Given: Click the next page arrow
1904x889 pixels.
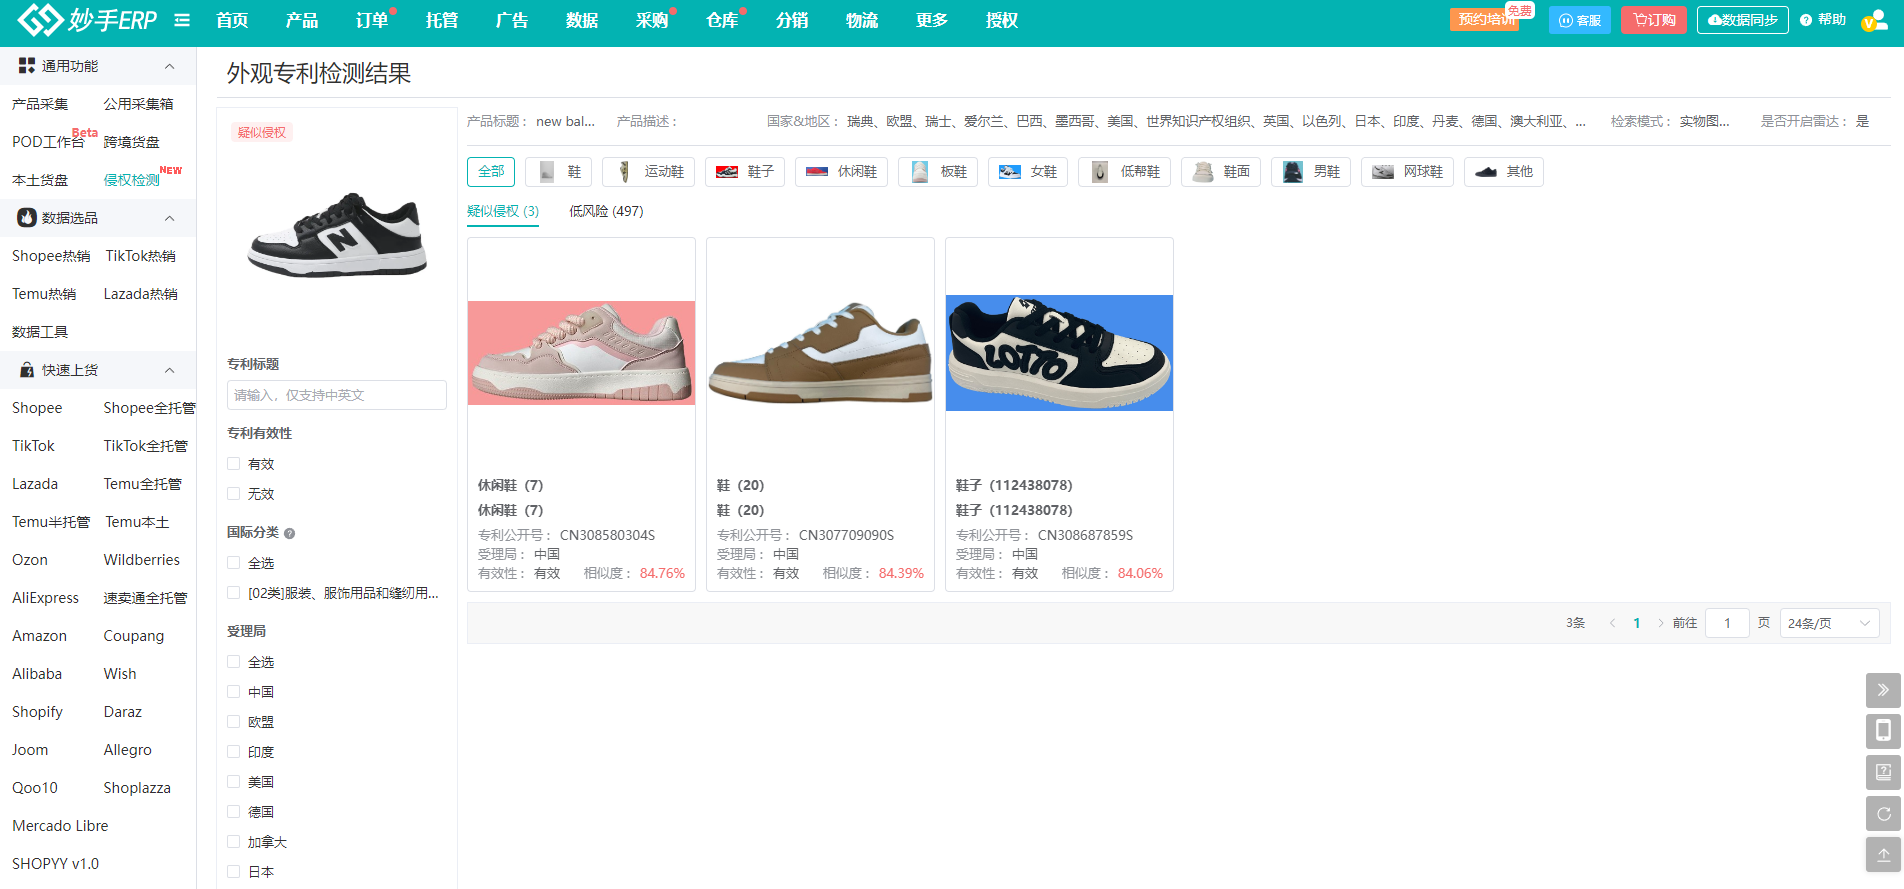Looking at the screenshot, I should click(x=1661, y=623).
